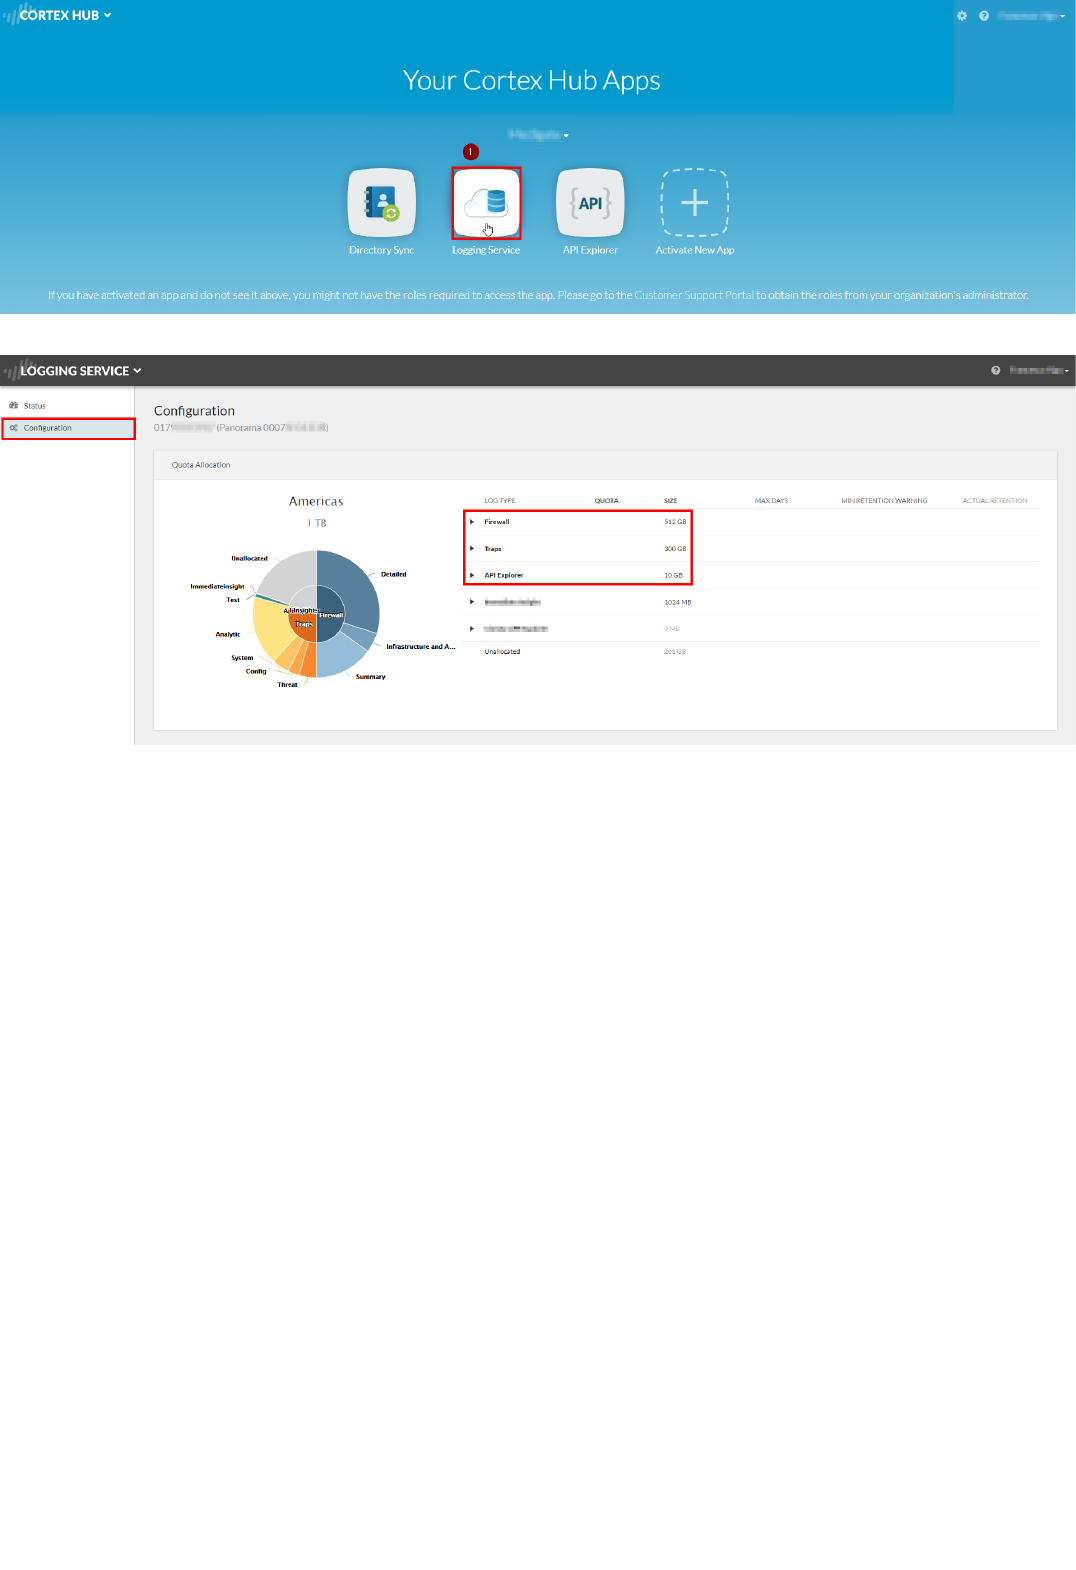Open user account menu in Cortex Hub header
This screenshot has width=1076, height=1570.
[1032, 16]
